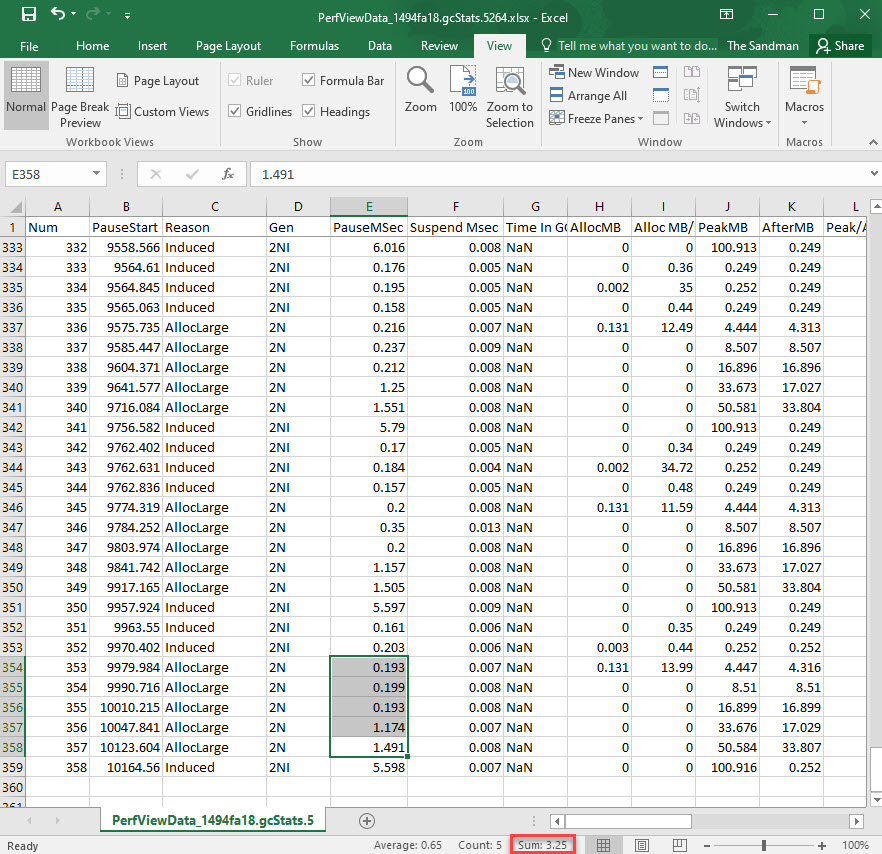Uncheck the Gridlines checkbox
The height and width of the screenshot is (854, 882).
235,112
